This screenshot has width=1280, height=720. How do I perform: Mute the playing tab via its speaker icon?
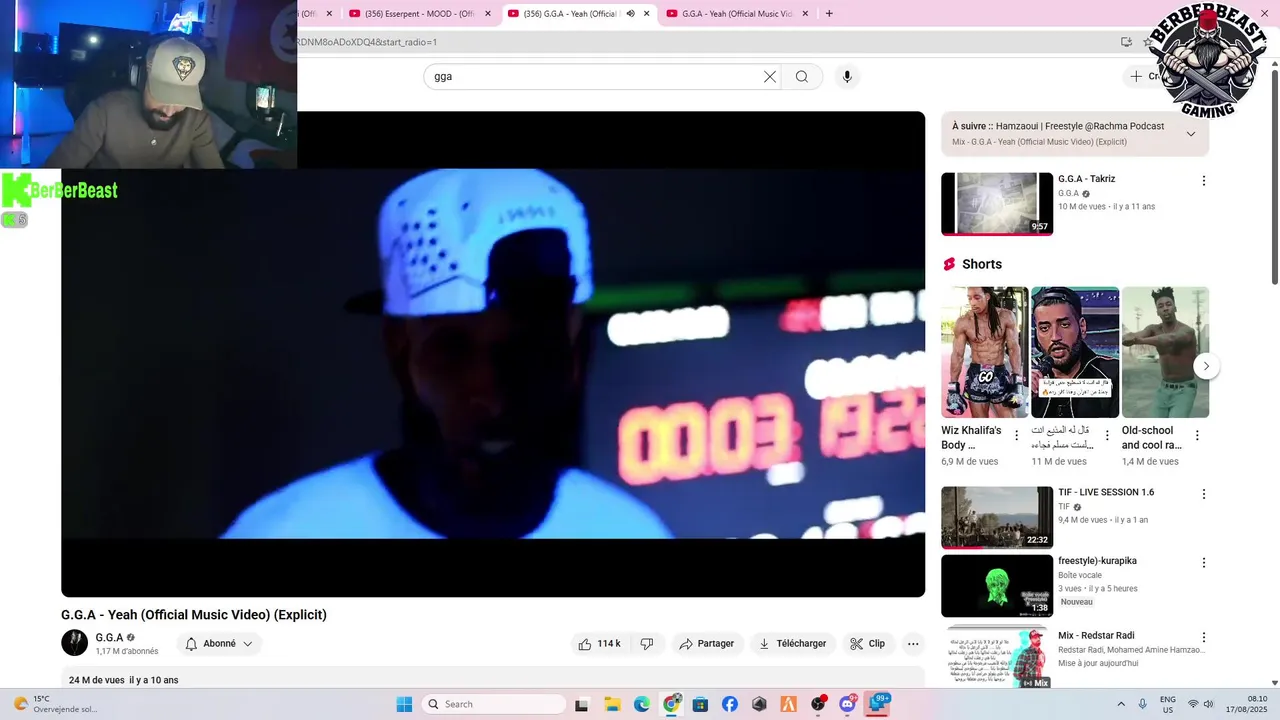point(630,14)
